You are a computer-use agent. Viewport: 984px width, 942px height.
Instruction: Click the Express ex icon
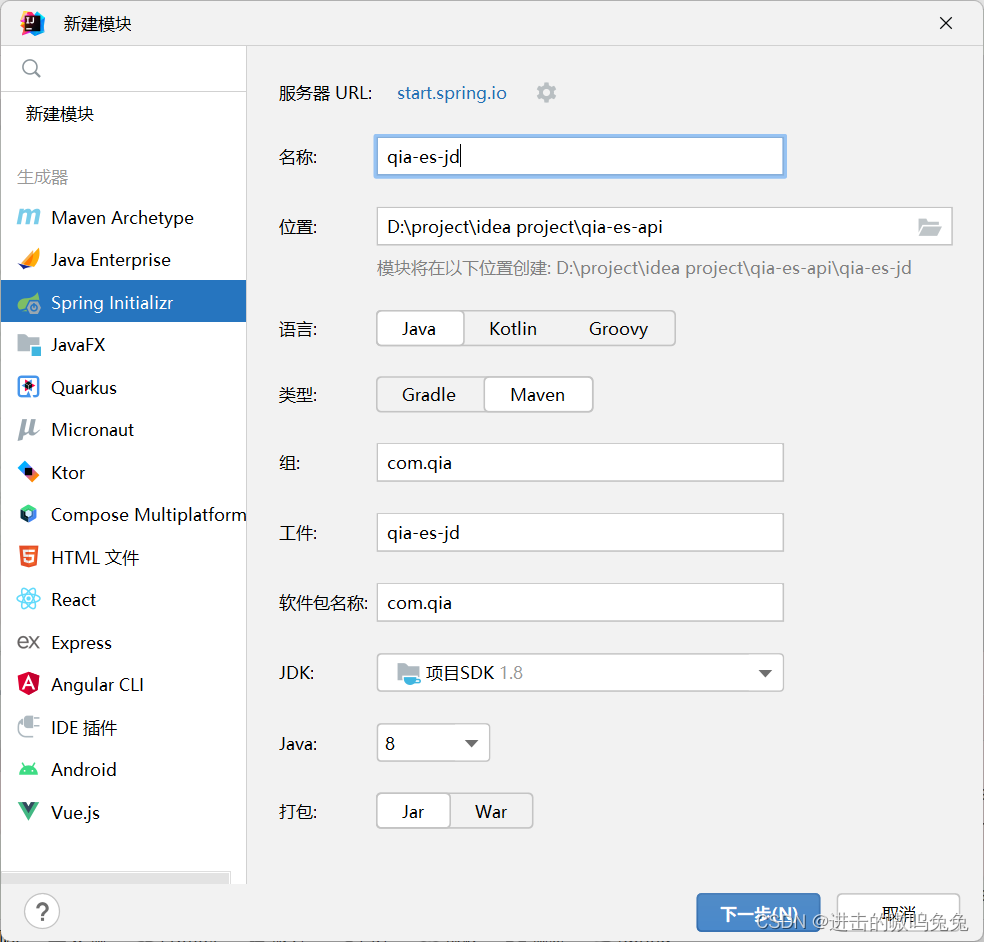point(28,642)
